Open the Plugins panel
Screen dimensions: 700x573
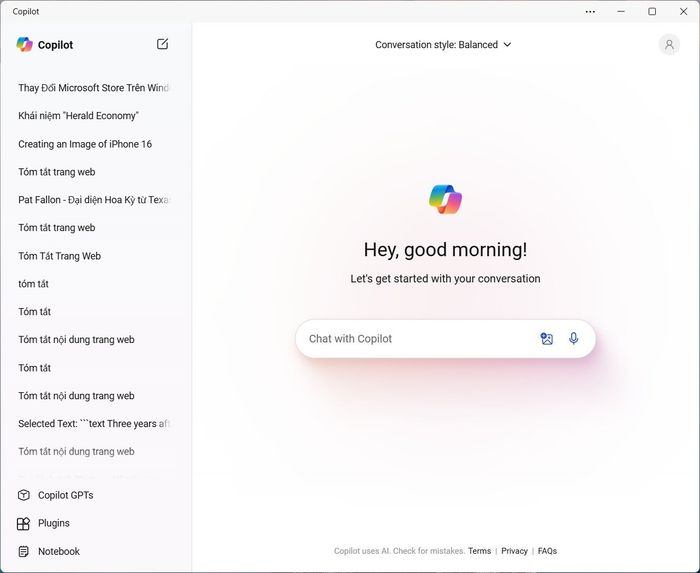click(43, 523)
